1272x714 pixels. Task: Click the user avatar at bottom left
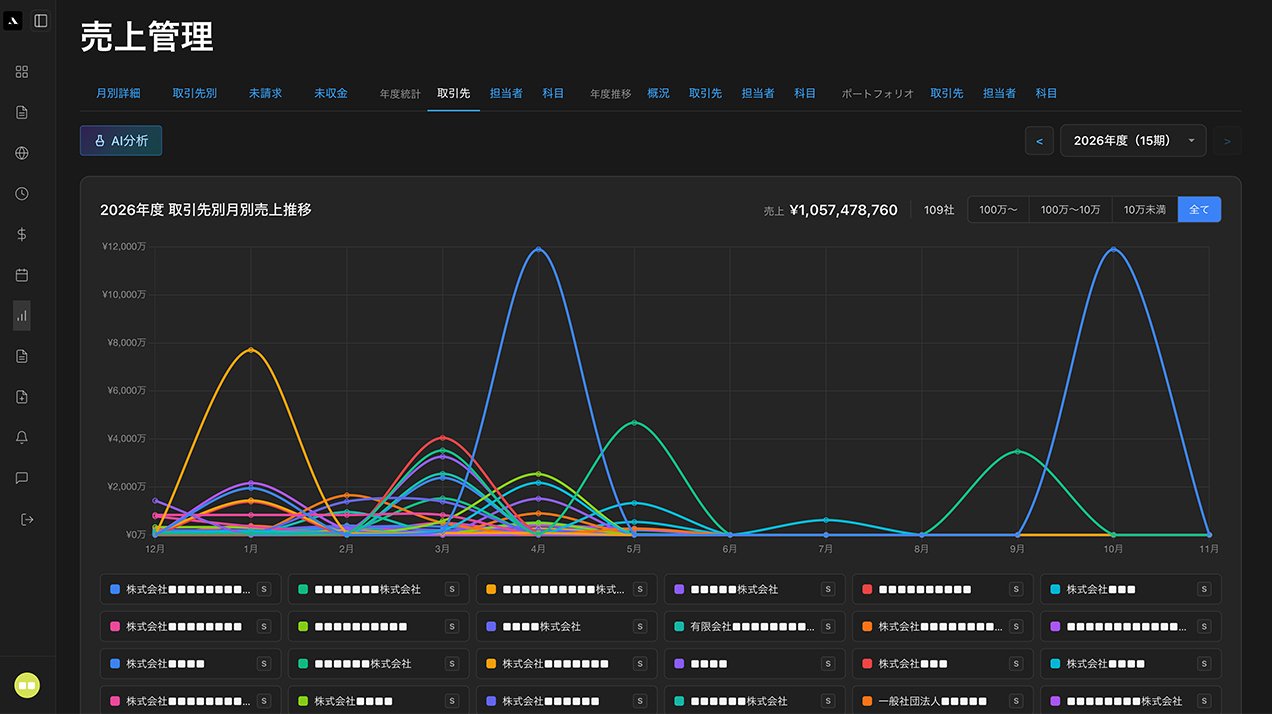click(27, 685)
